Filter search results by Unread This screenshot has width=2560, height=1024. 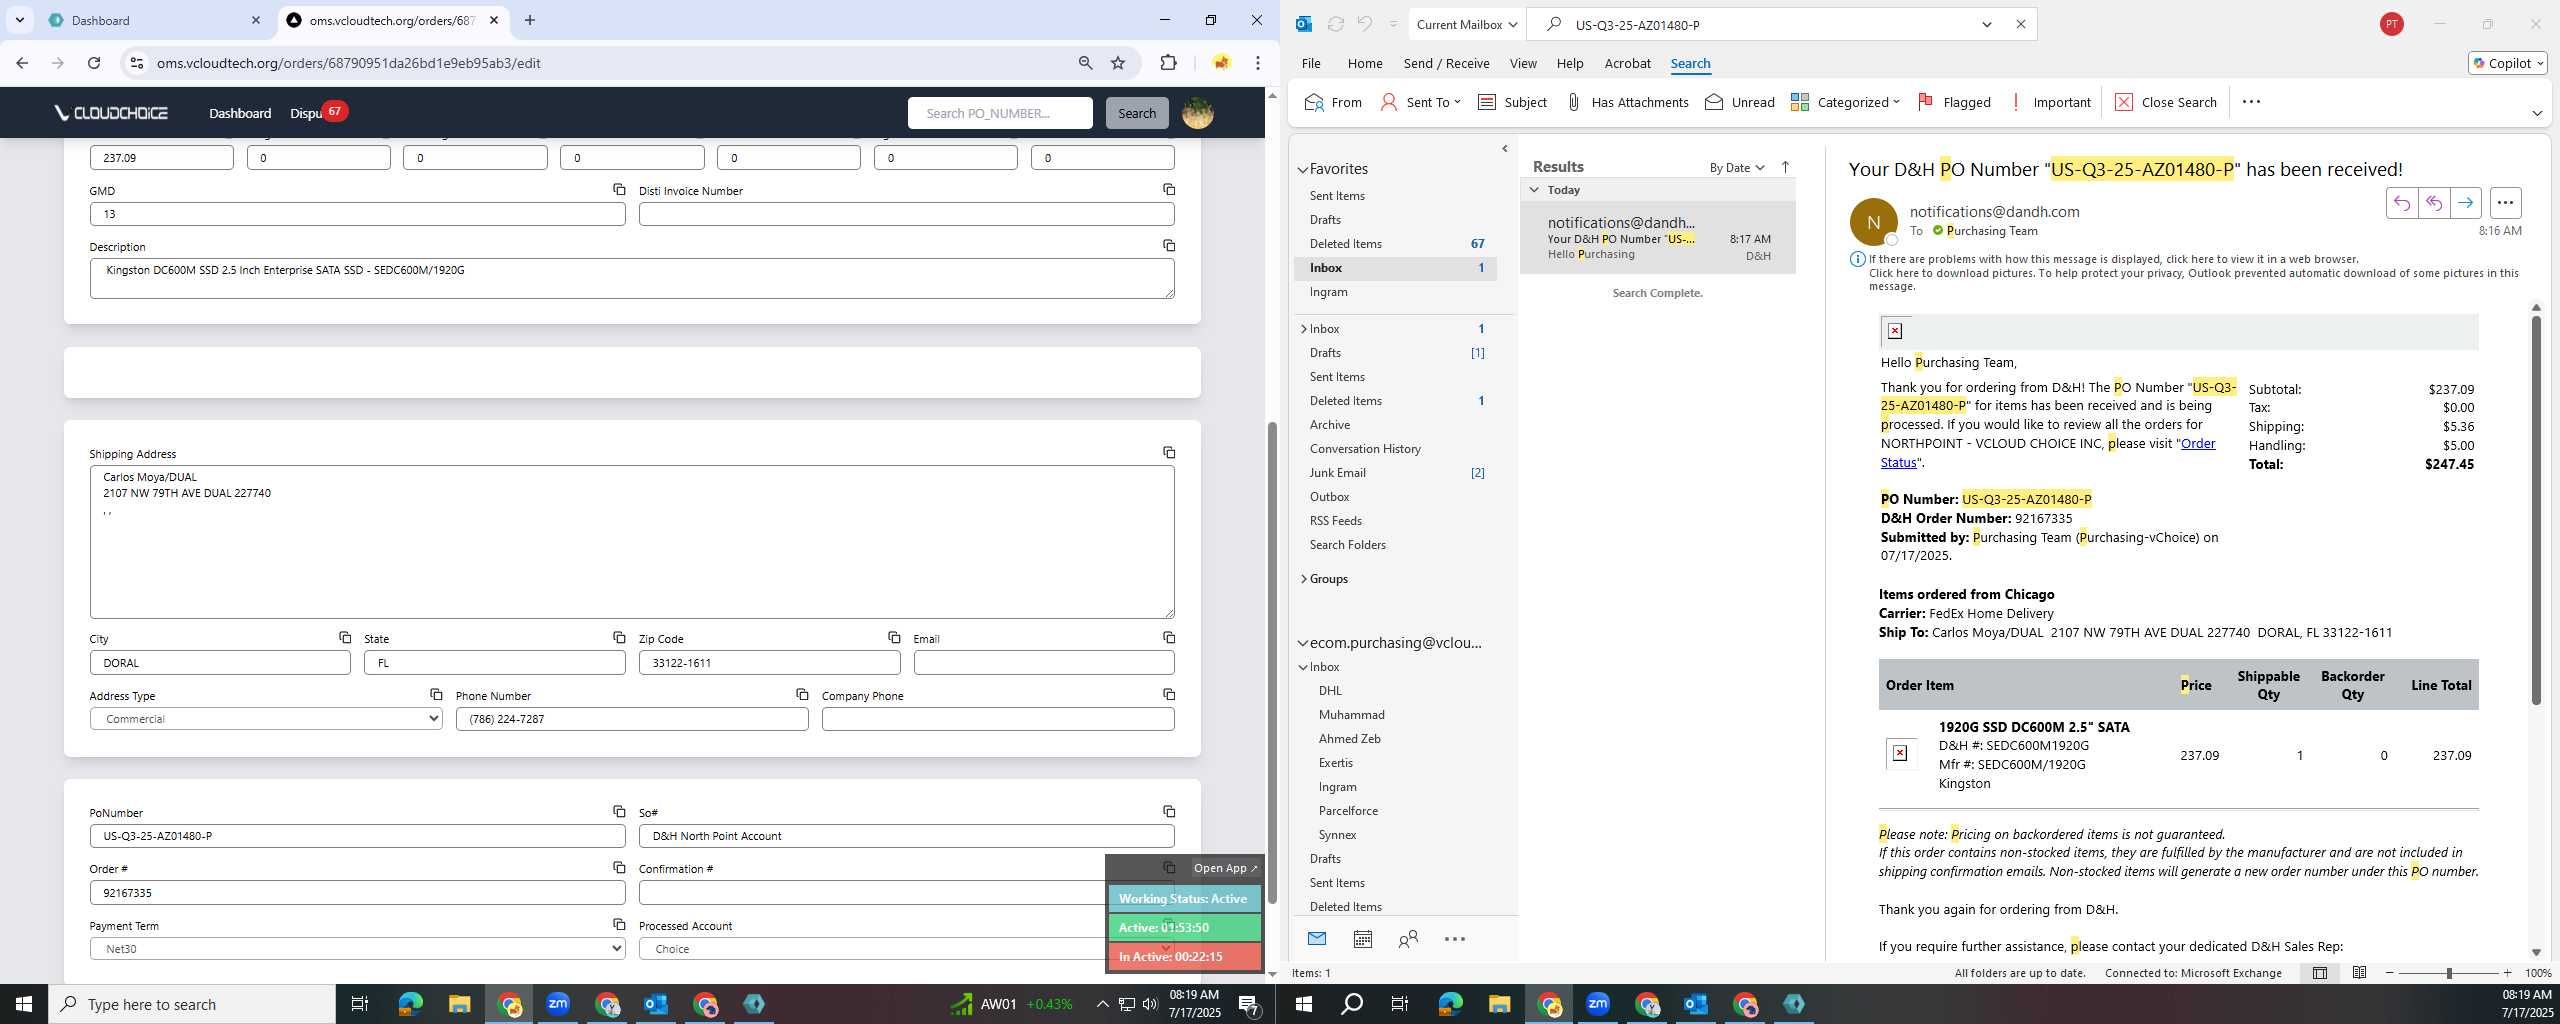pyautogui.click(x=1740, y=102)
